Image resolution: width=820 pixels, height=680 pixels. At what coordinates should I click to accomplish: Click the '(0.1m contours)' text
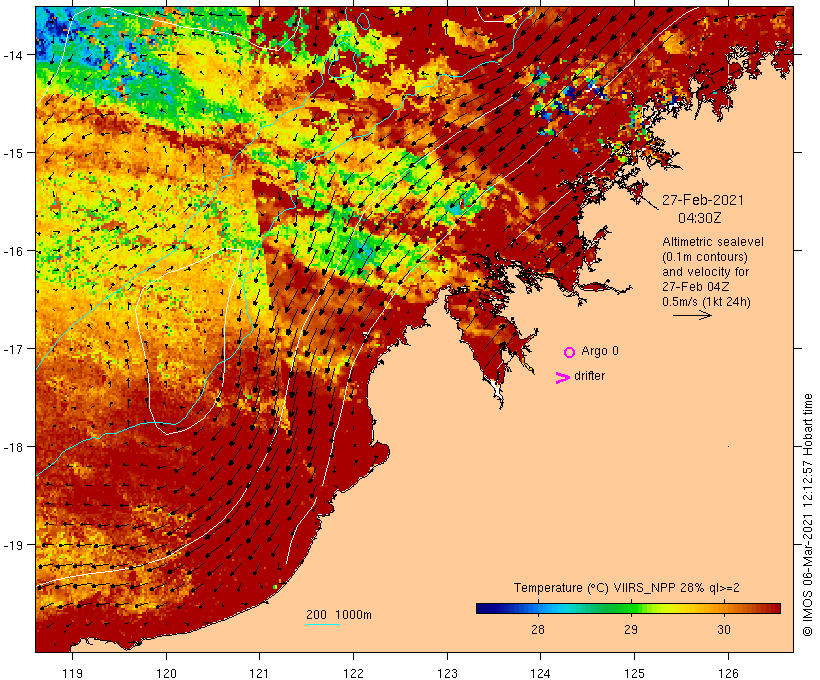click(704, 257)
